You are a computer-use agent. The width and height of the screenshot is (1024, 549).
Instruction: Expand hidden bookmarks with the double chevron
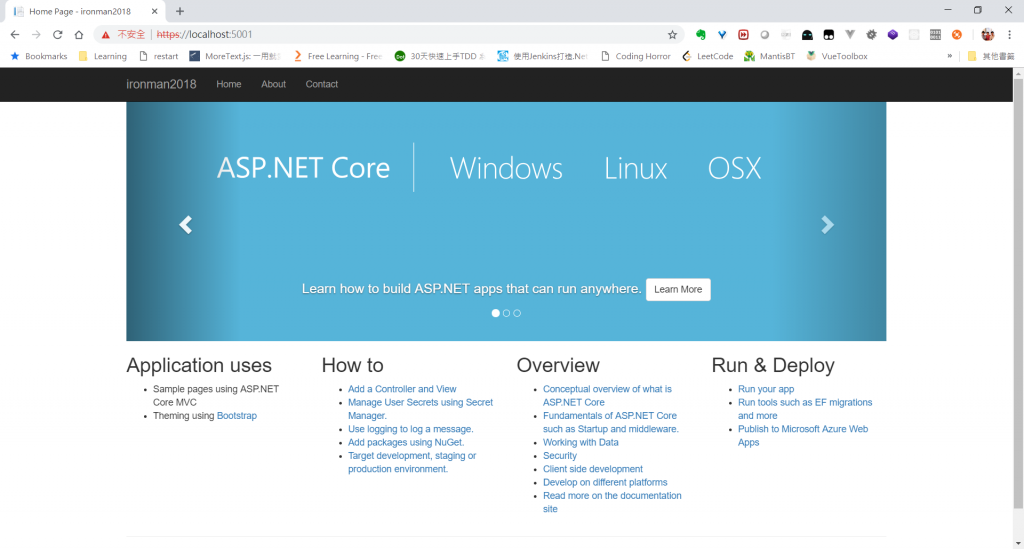pyautogui.click(x=950, y=56)
